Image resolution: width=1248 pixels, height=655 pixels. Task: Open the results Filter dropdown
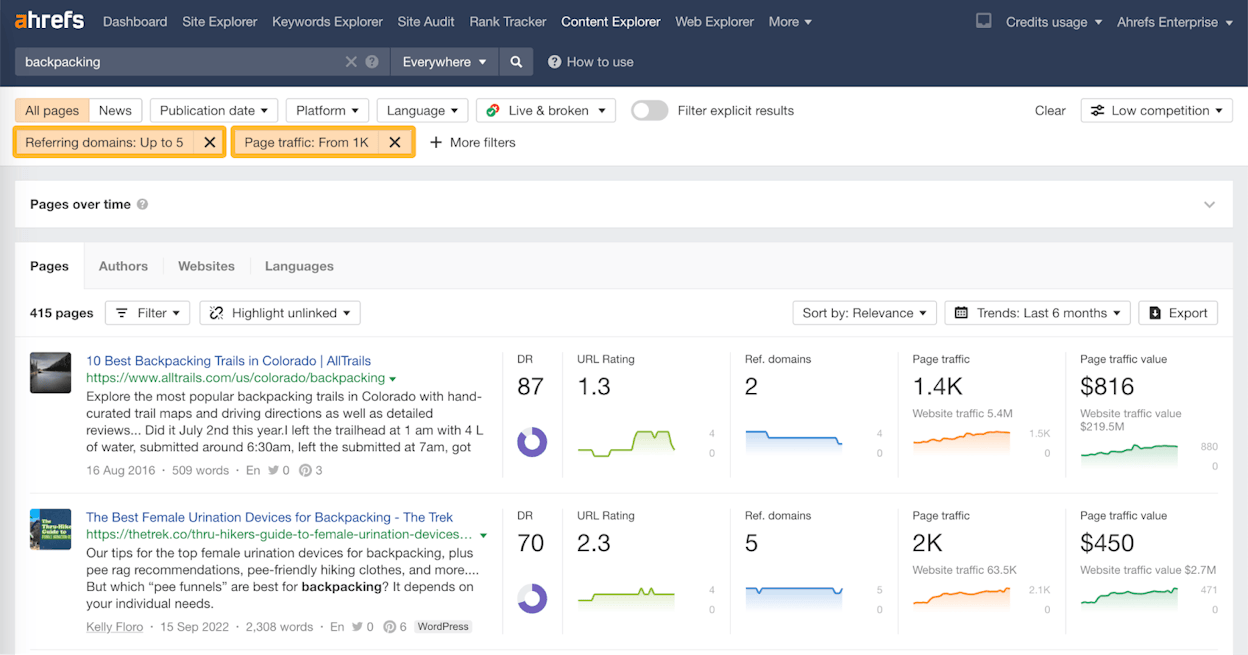coord(147,313)
